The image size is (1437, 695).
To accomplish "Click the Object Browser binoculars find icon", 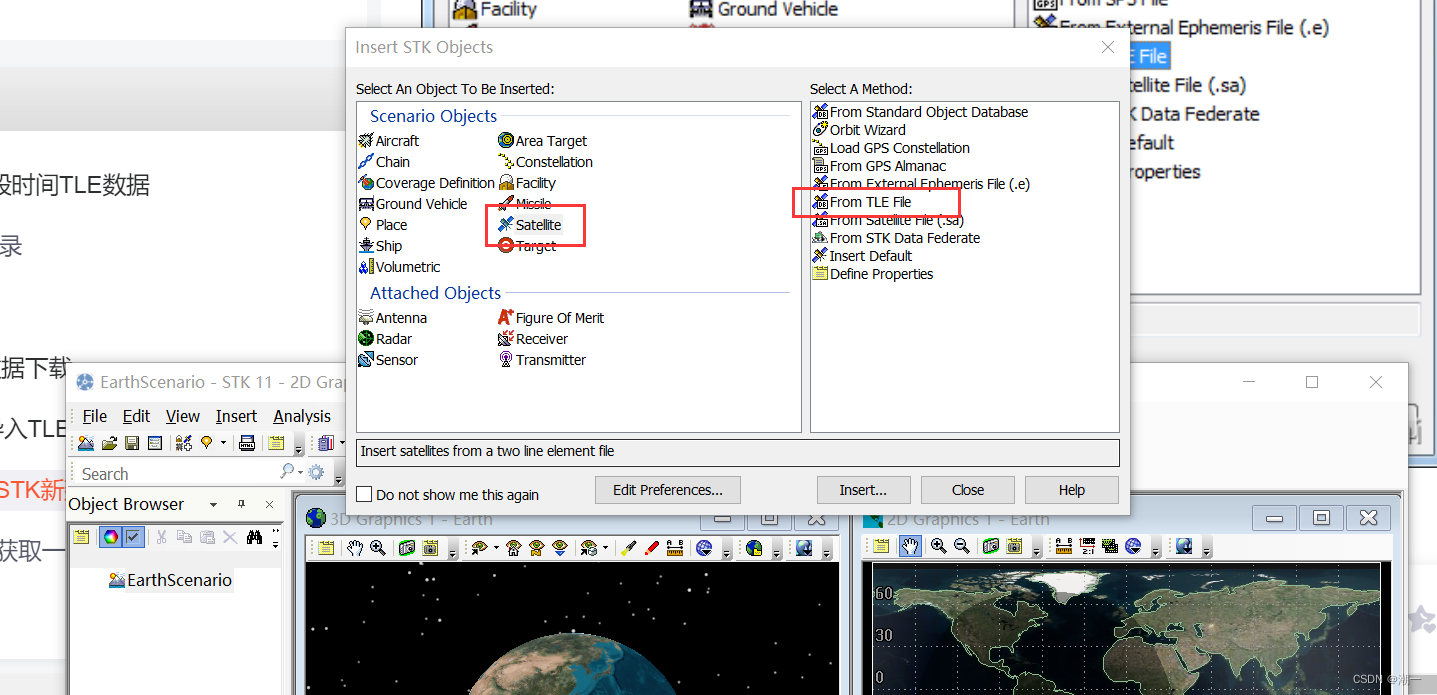I will click(255, 537).
